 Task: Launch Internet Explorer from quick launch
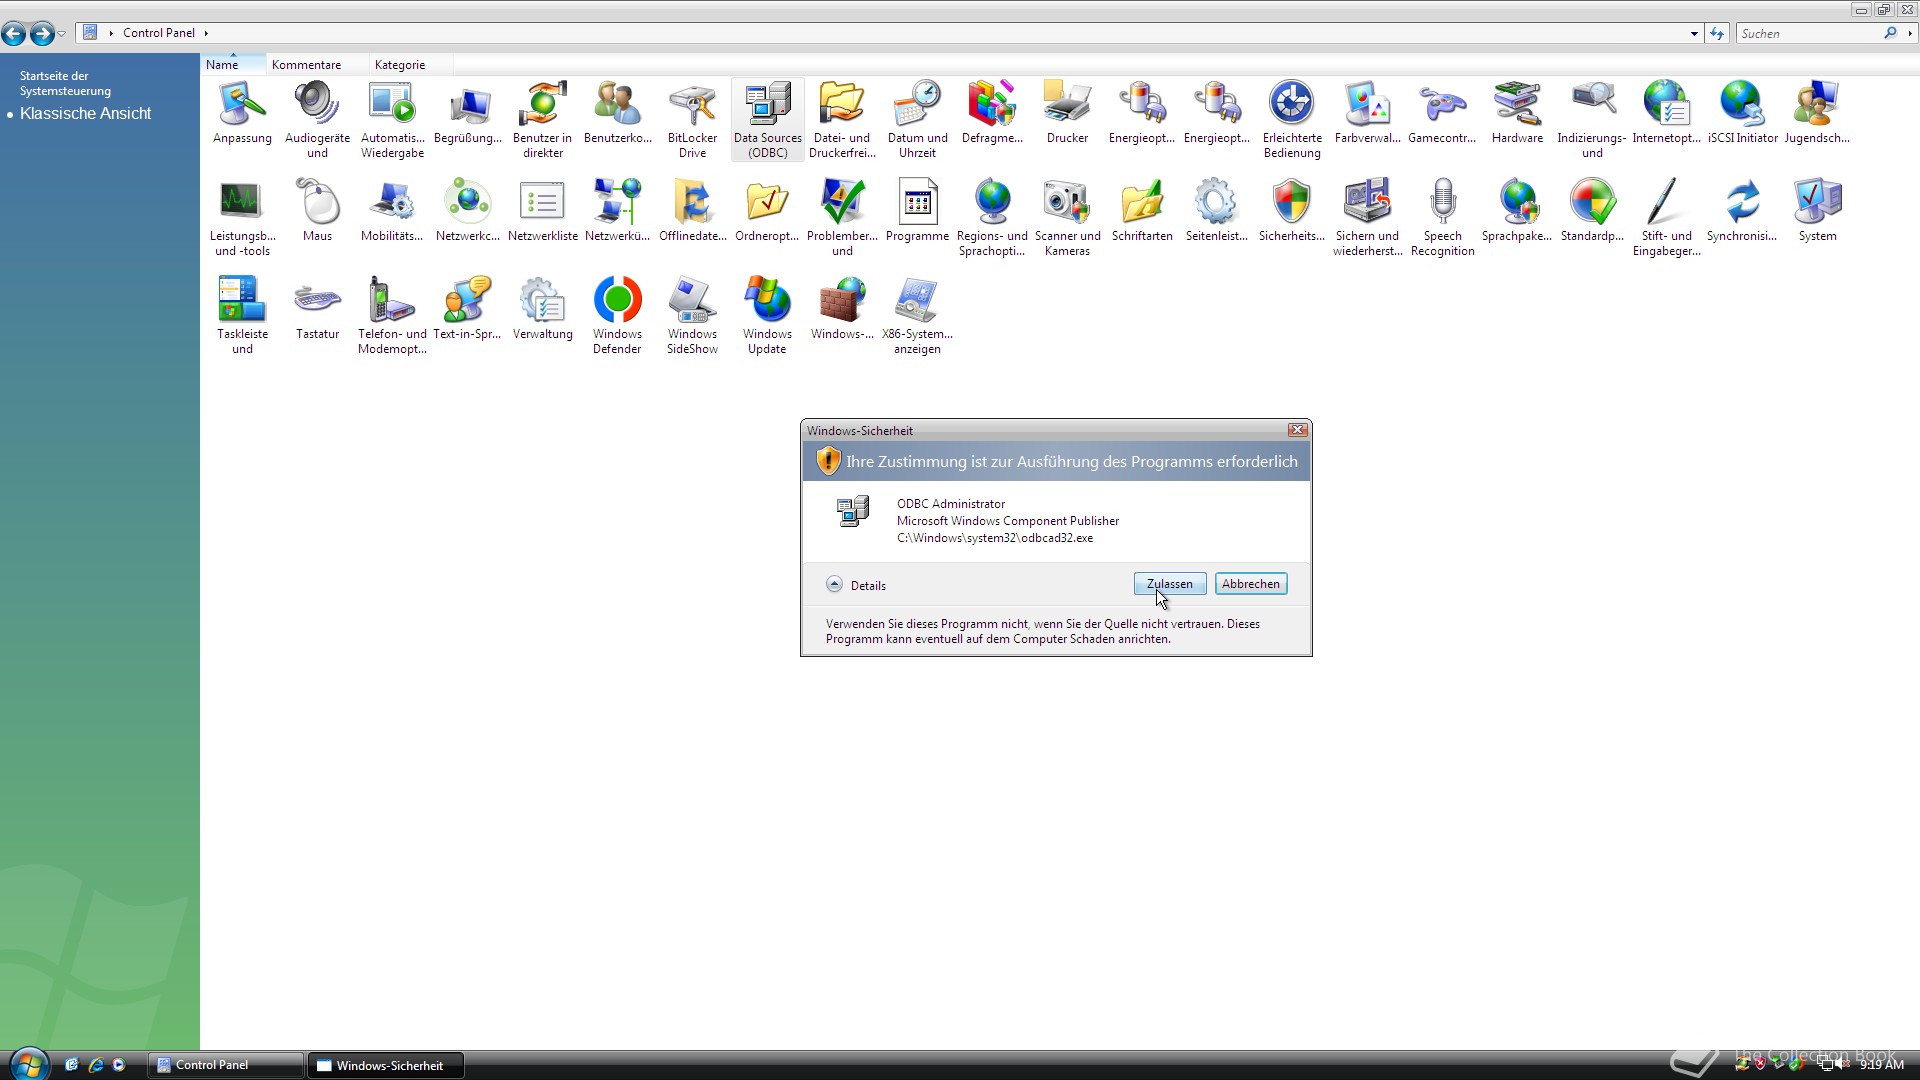[x=96, y=1065]
